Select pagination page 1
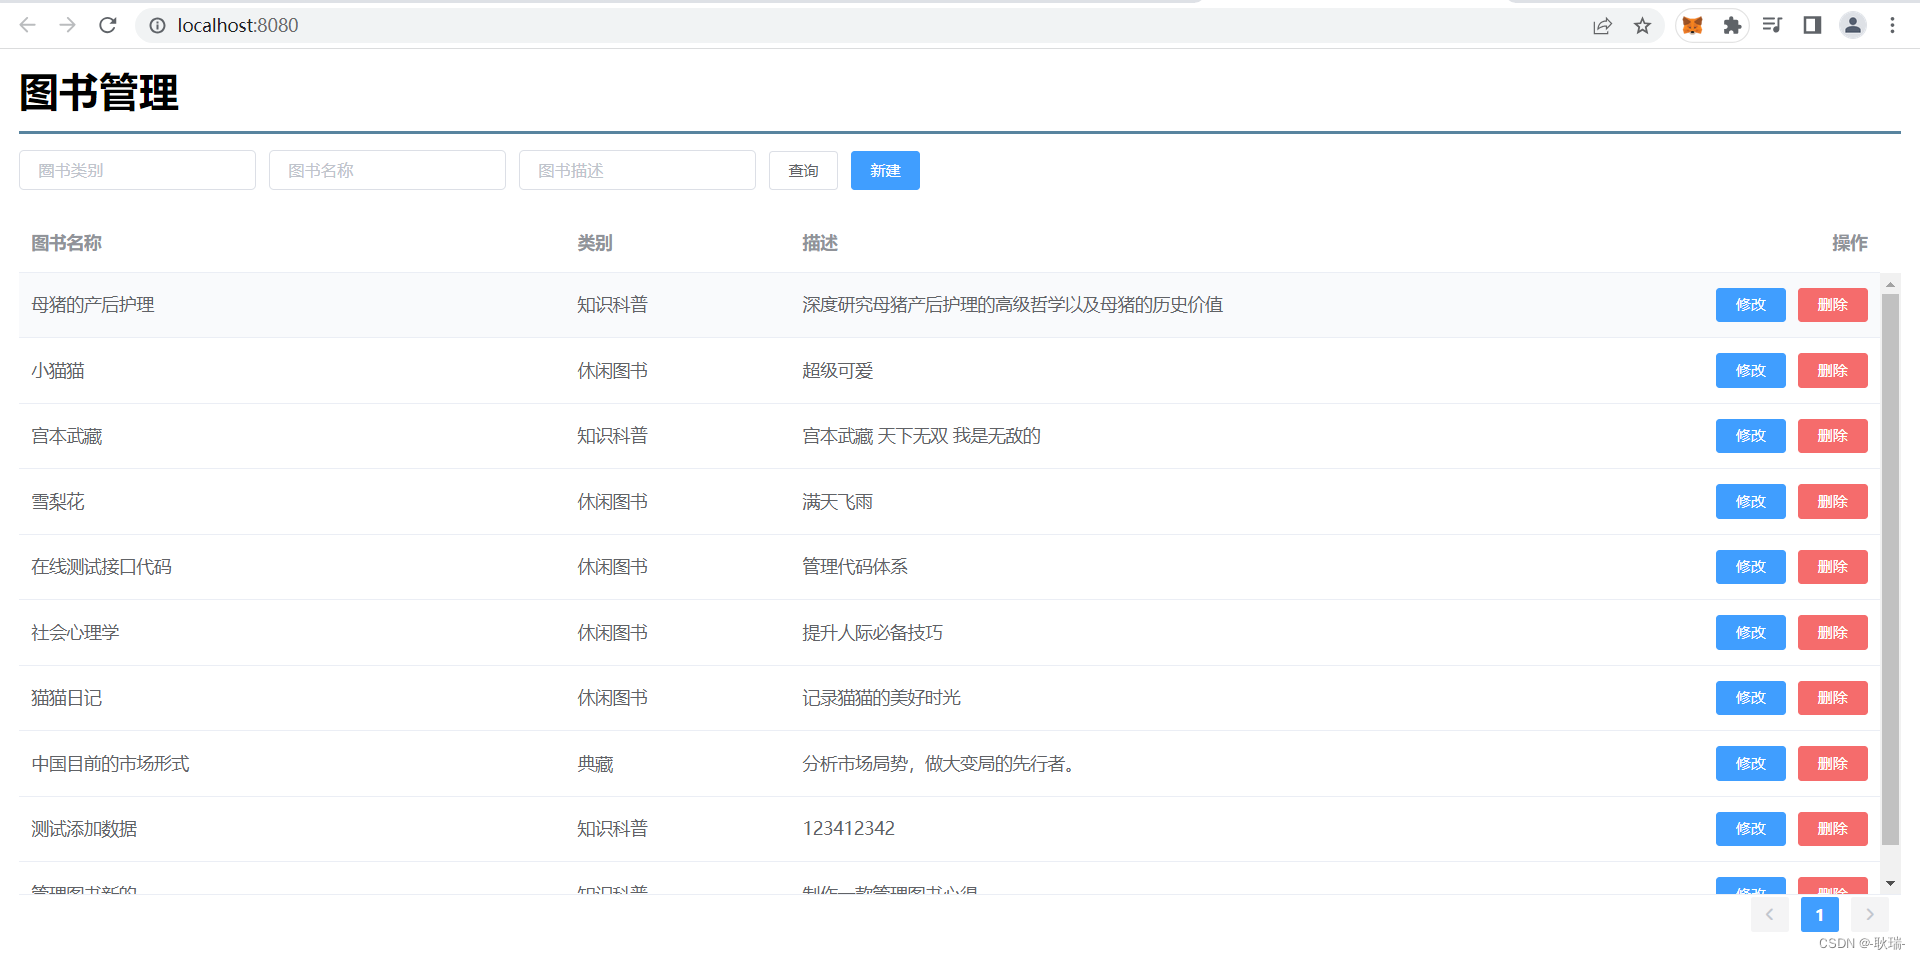The image size is (1920, 960). [x=1819, y=914]
